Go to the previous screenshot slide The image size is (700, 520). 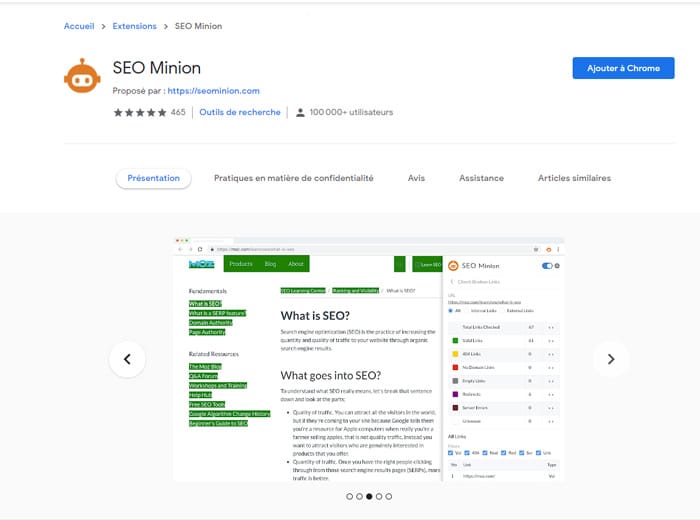coord(127,359)
